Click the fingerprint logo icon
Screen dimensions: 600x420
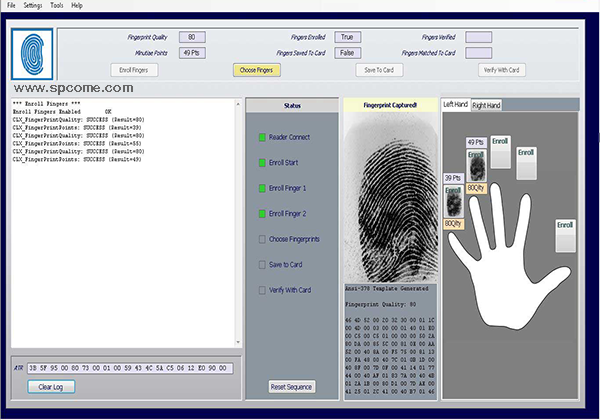[33, 56]
